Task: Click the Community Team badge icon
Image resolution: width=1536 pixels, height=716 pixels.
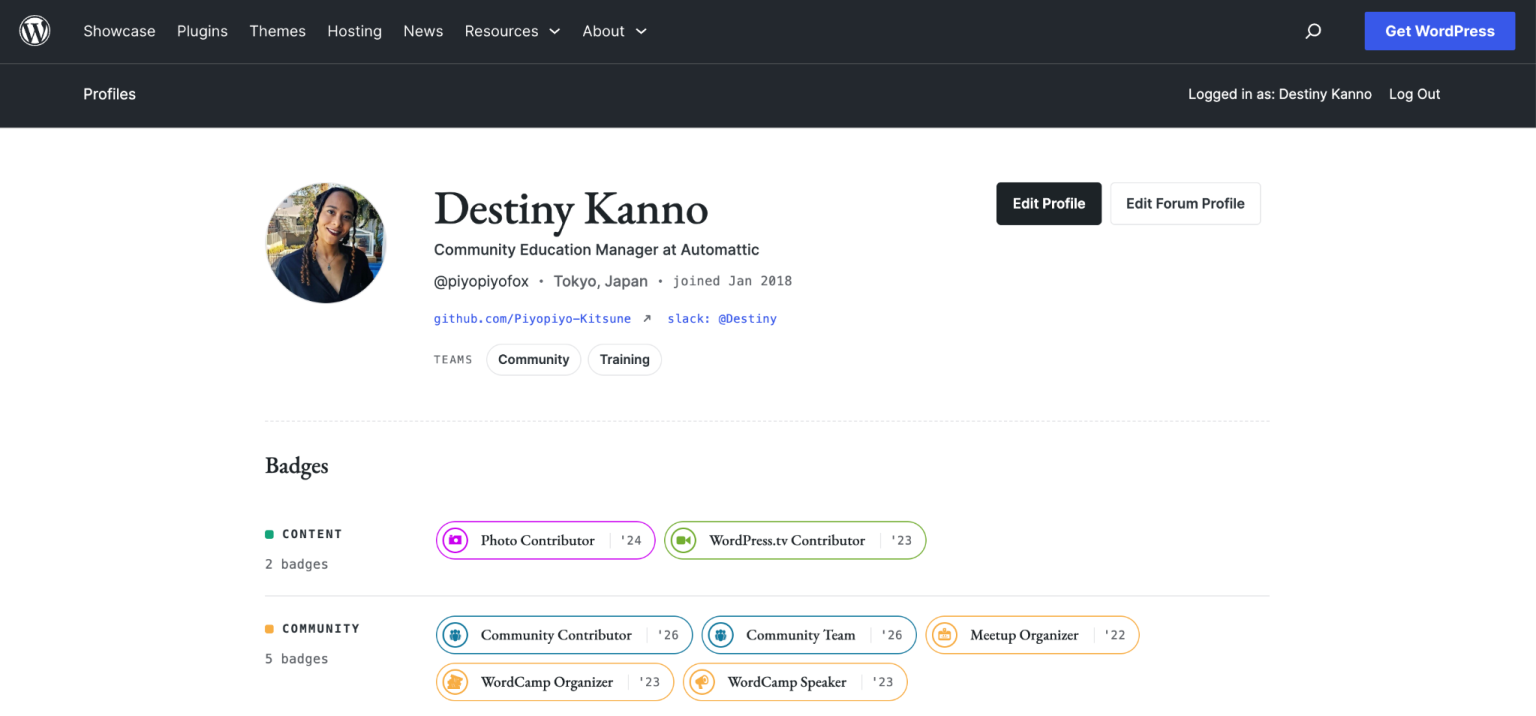Action: (x=720, y=635)
